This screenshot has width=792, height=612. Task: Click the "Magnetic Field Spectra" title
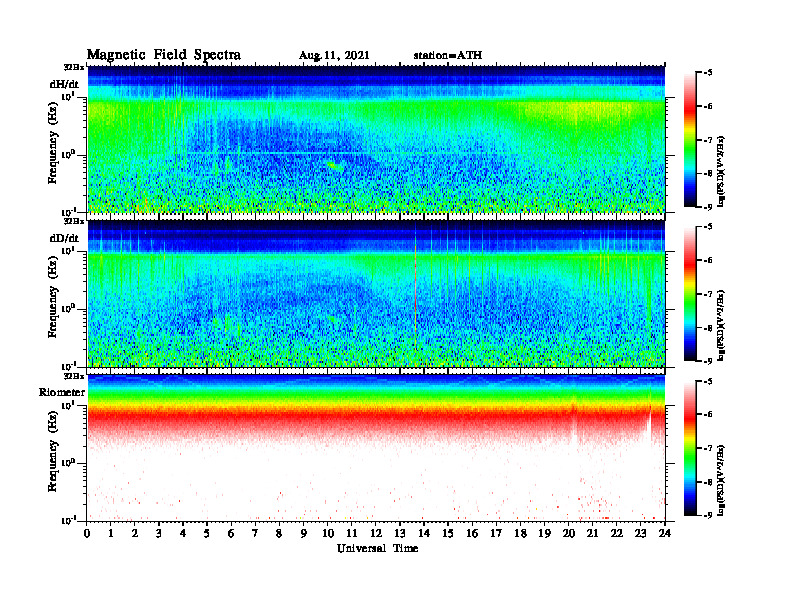click(164, 55)
